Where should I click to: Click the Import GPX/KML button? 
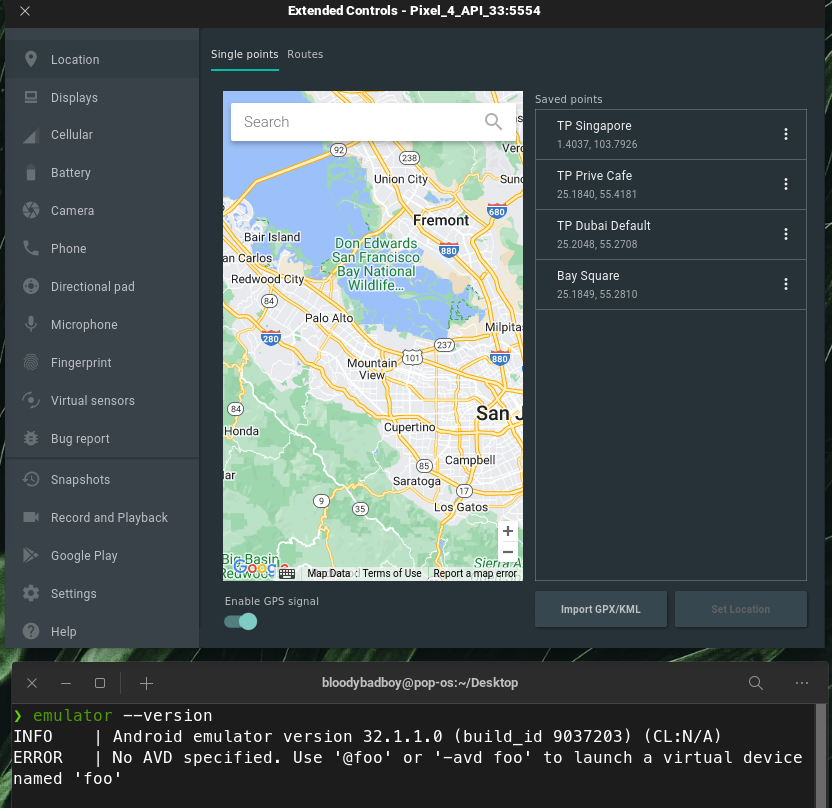tap(600, 609)
